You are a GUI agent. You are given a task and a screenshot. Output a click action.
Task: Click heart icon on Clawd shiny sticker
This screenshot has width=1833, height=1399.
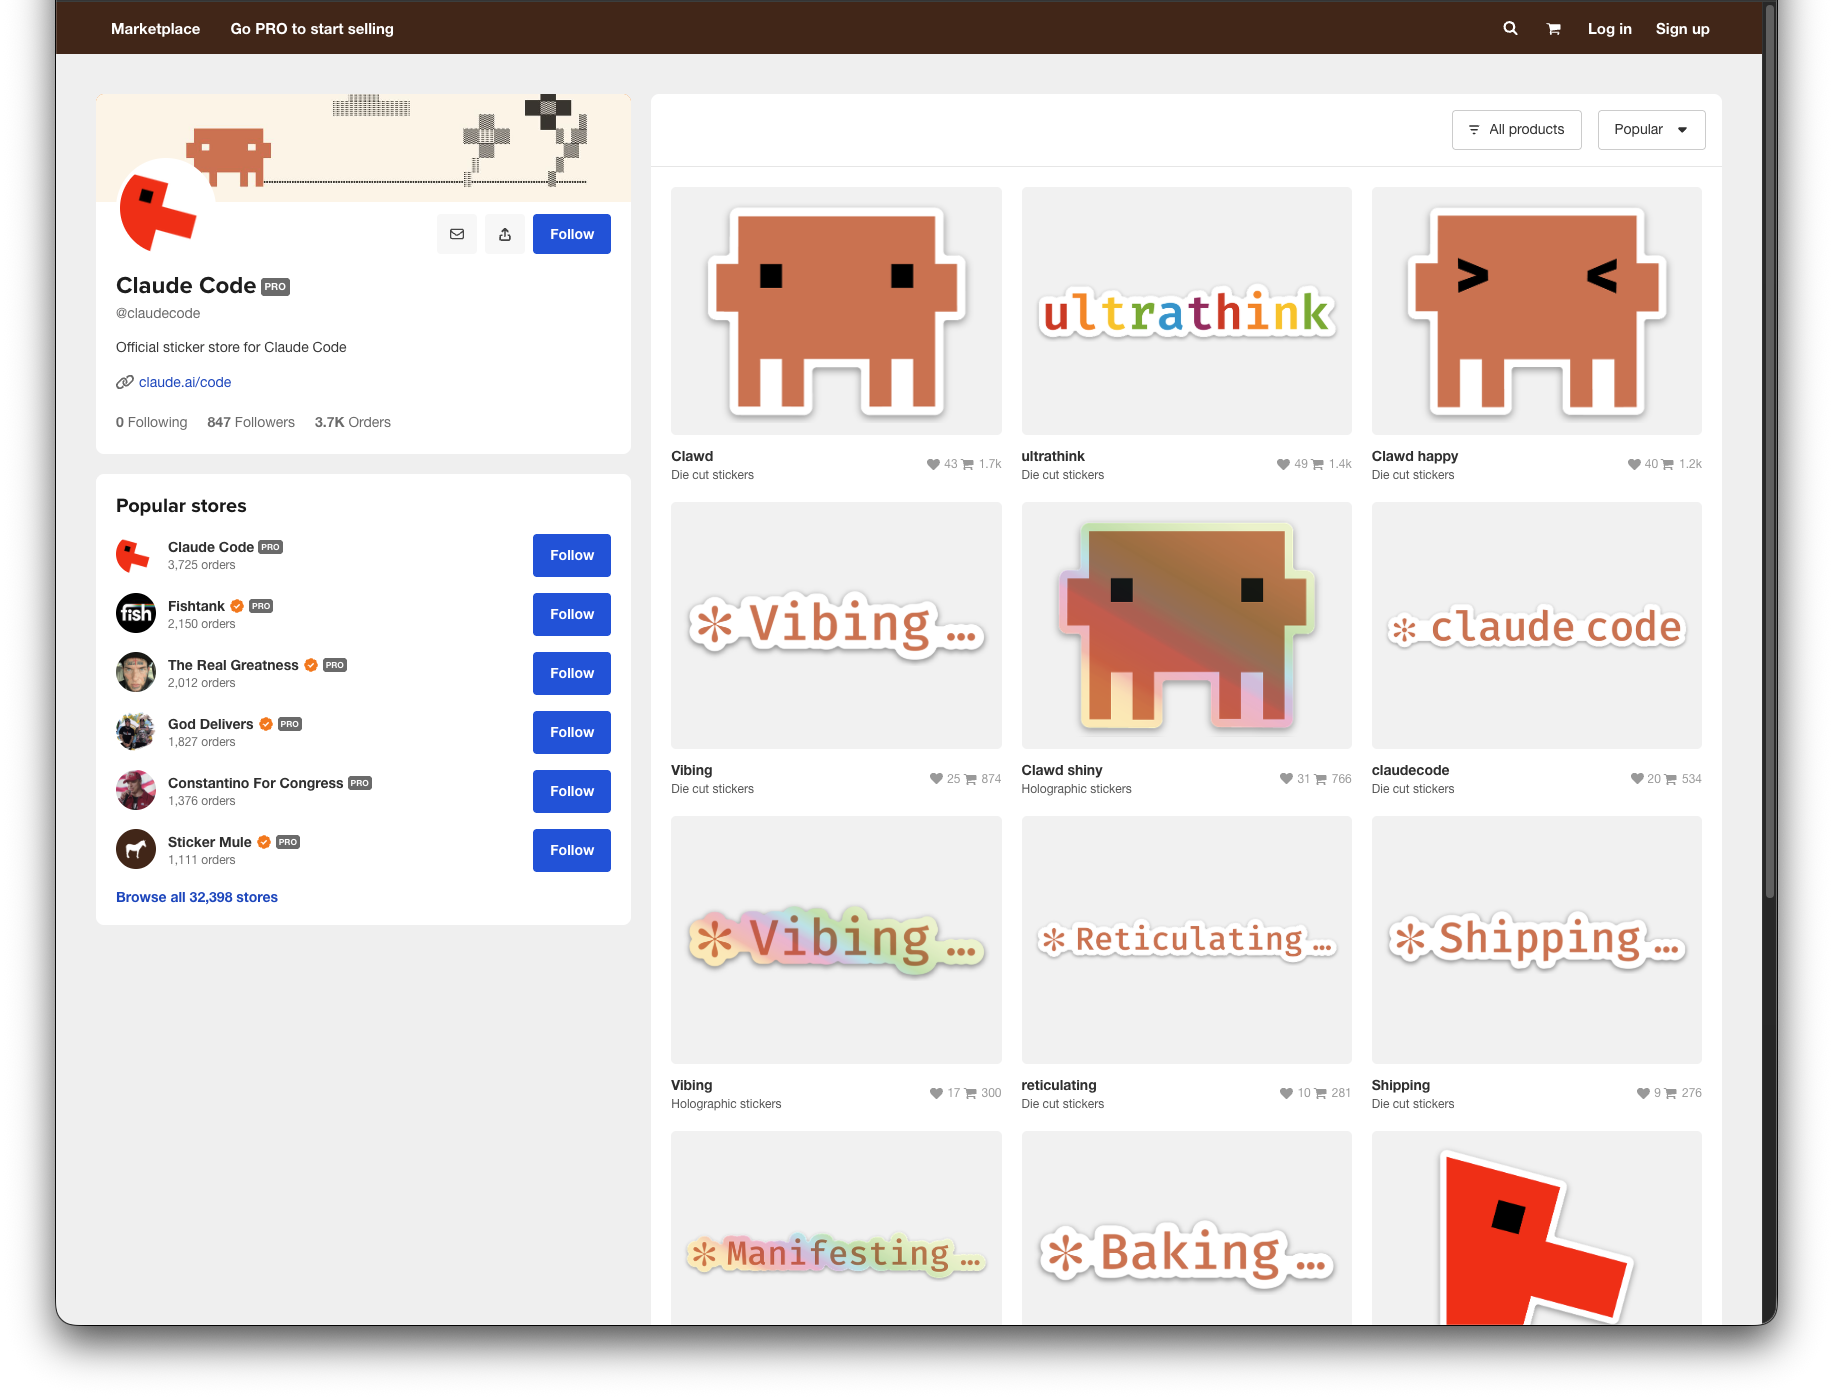click(x=1286, y=779)
